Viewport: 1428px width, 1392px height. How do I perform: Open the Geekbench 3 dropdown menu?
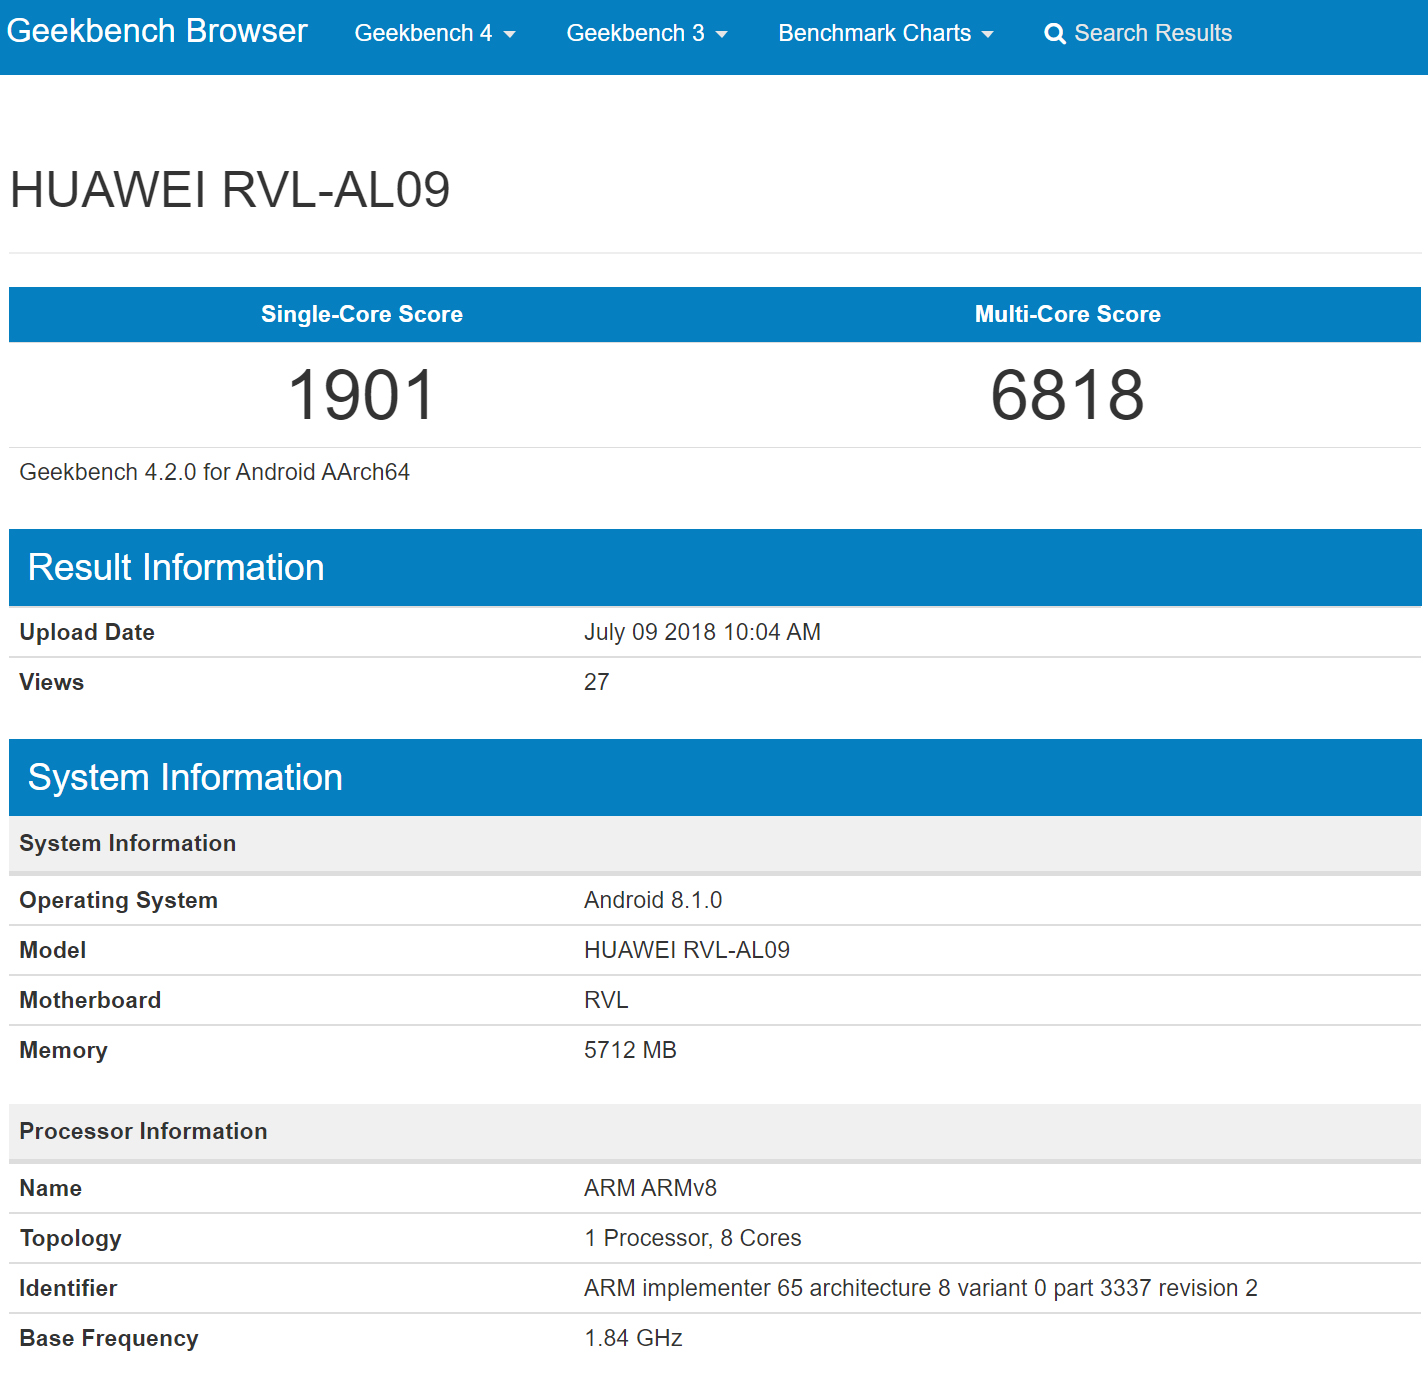(647, 33)
